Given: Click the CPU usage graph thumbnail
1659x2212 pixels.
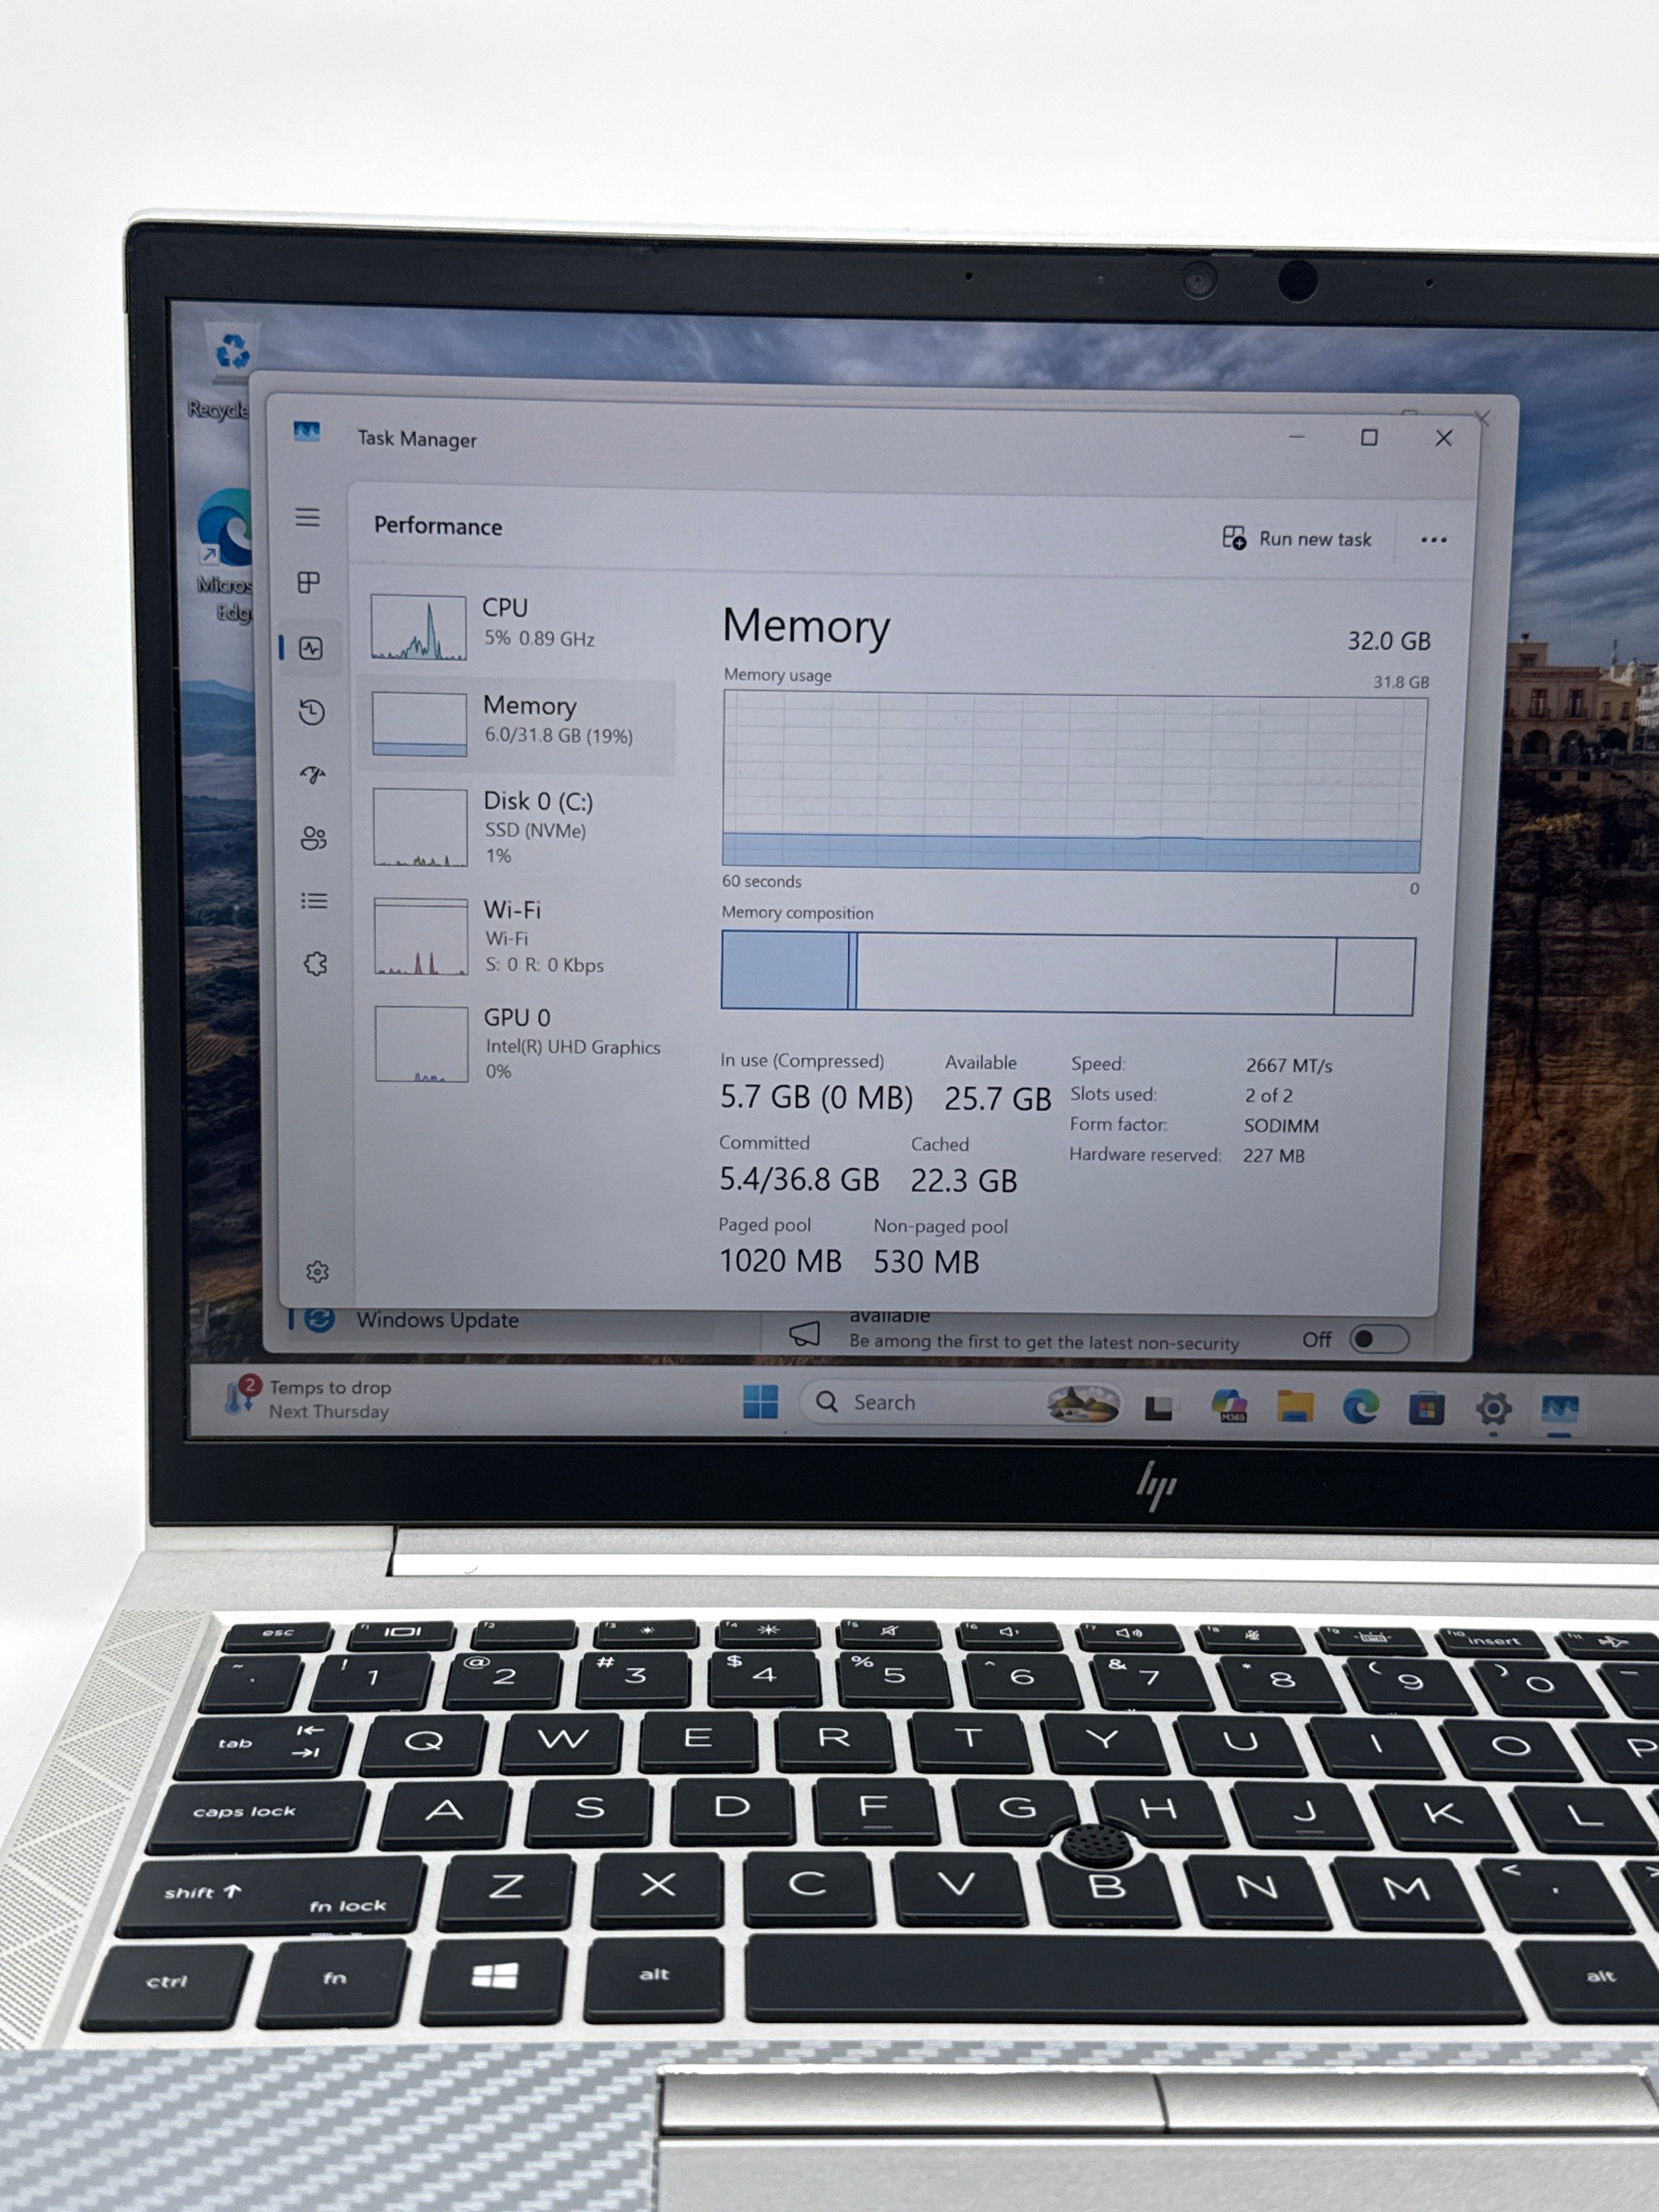Looking at the screenshot, I should (x=418, y=627).
